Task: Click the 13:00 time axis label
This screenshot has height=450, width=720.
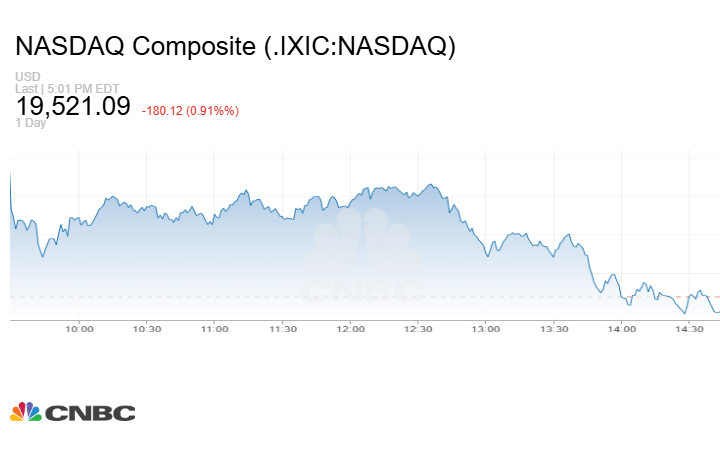Action: [486, 329]
